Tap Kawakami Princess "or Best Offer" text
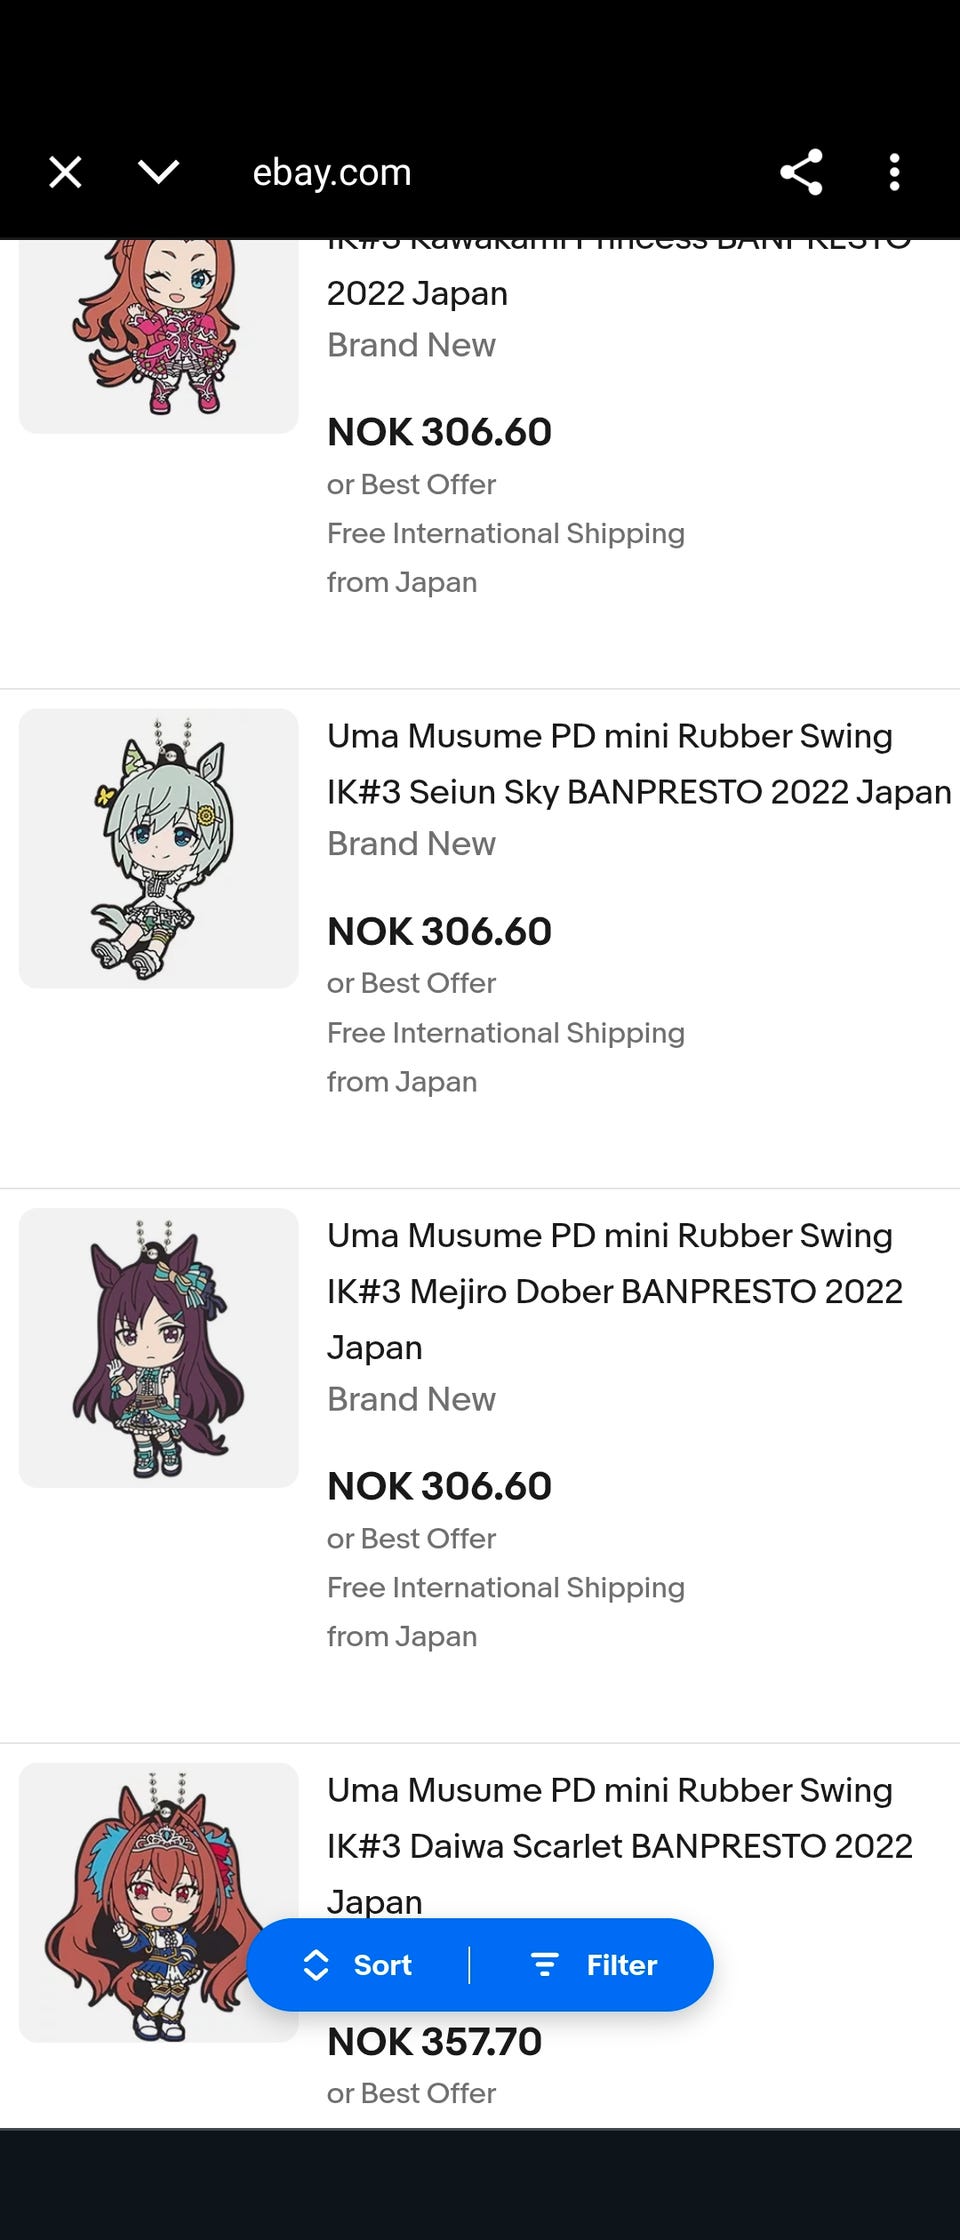The height and width of the screenshot is (2240, 960). 411,484
